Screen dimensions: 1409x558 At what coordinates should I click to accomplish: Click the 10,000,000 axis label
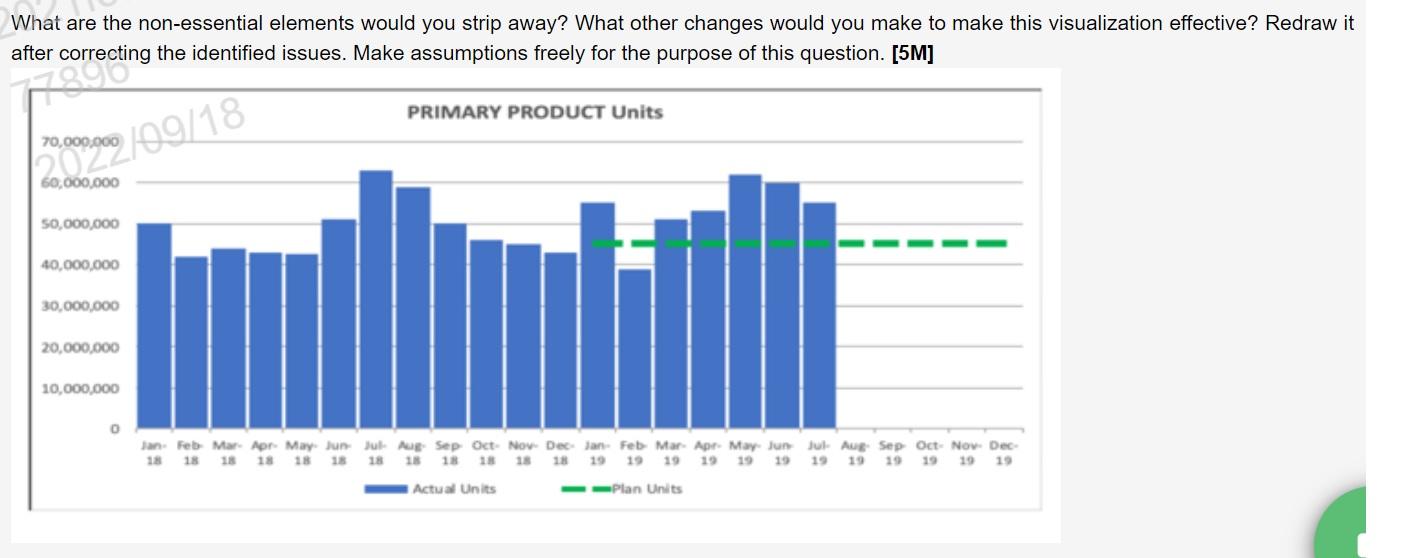click(80, 389)
